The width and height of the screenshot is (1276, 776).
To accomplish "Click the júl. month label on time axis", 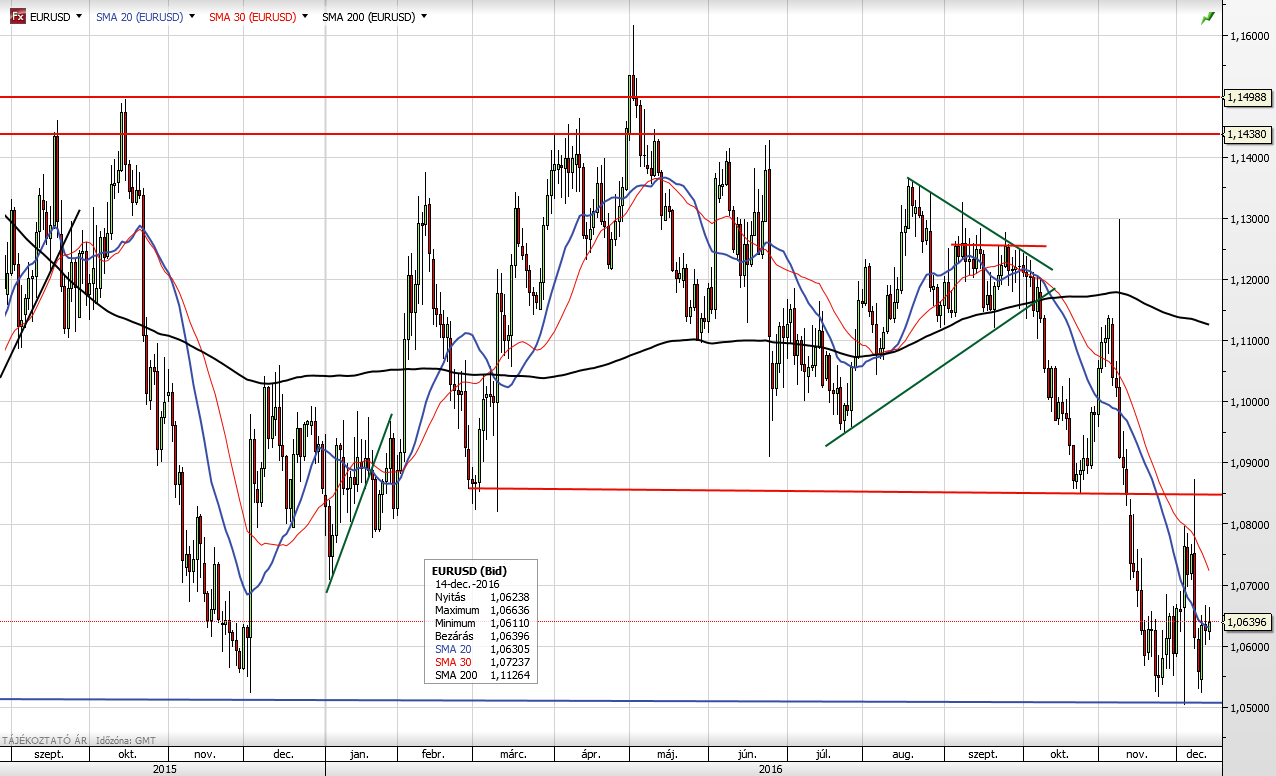I will (x=825, y=755).
